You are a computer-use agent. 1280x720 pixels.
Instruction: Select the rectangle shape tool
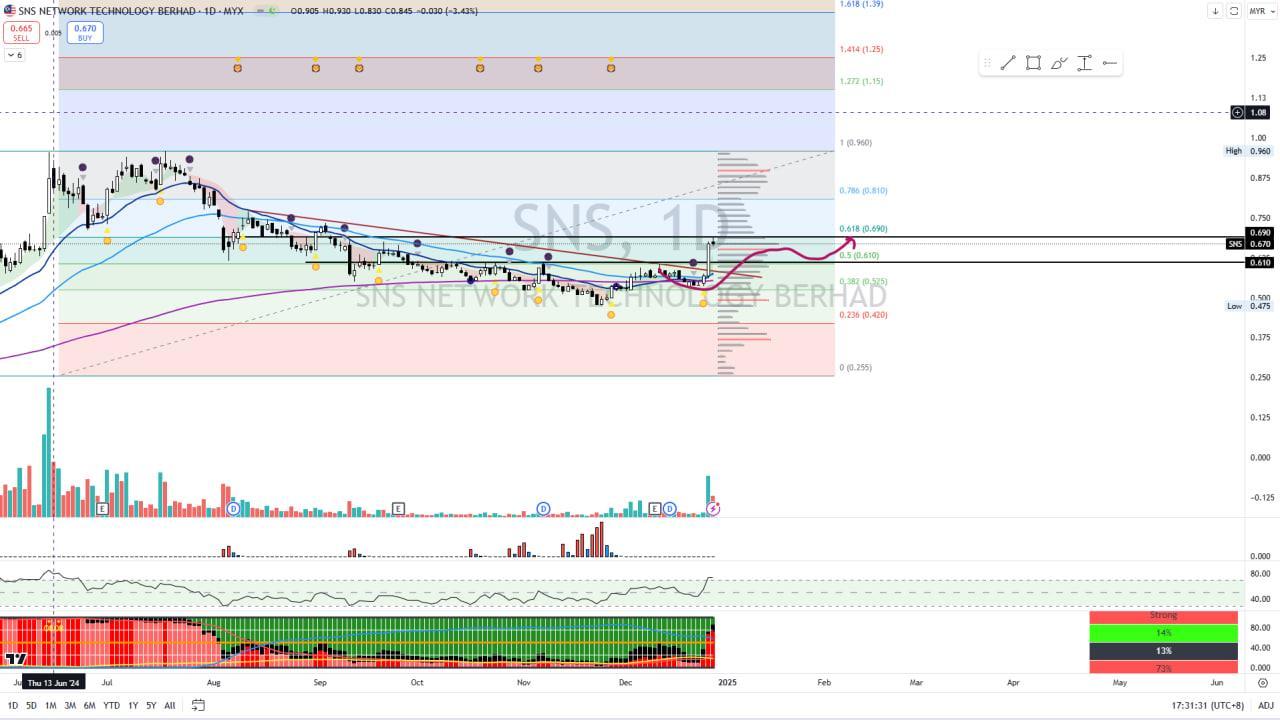click(1033, 63)
